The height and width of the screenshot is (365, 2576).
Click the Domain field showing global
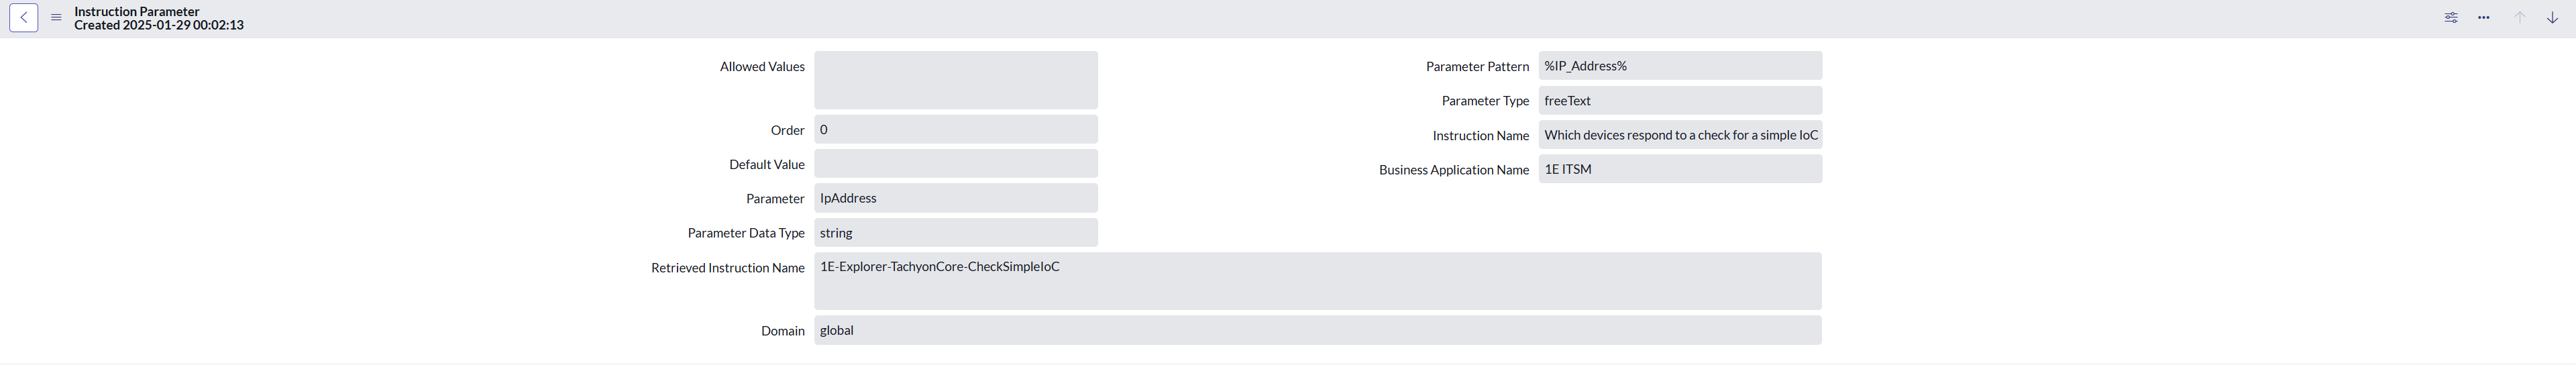click(1317, 331)
